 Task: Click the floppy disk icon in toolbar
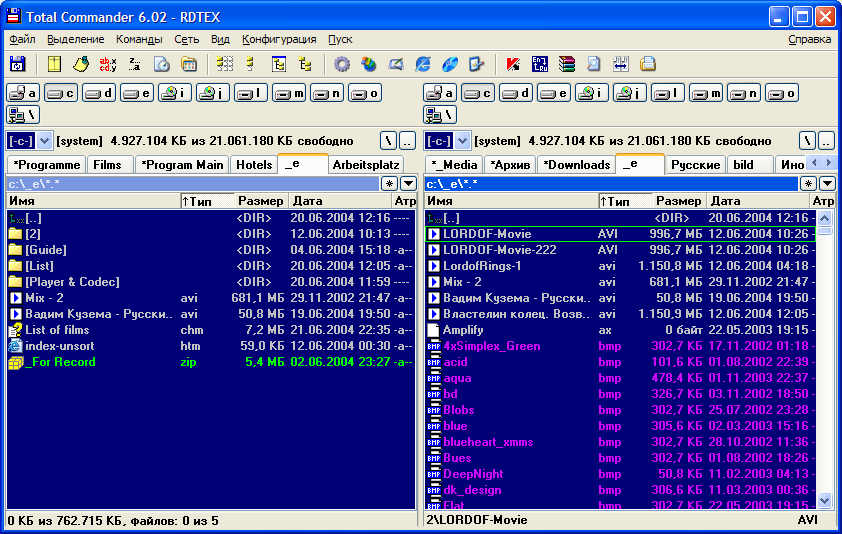(x=18, y=64)
